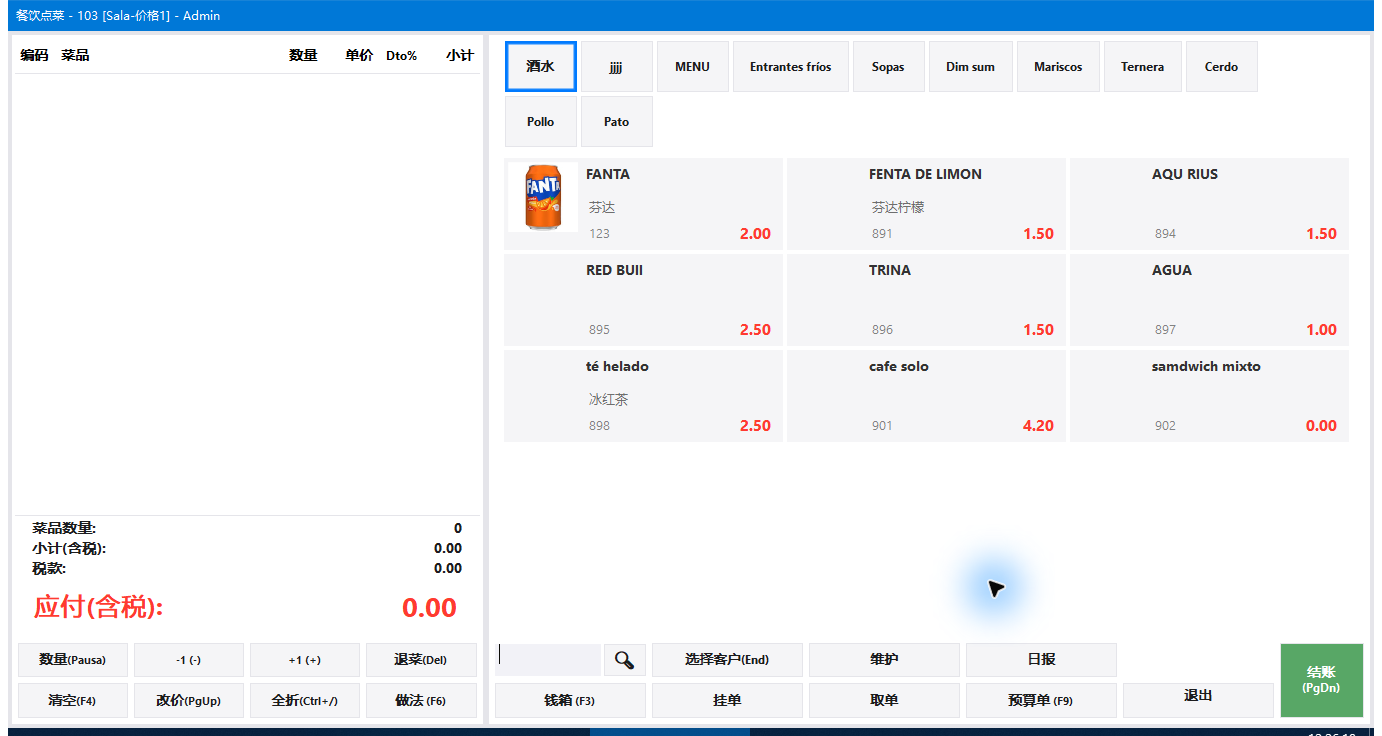Click the green 结账 (PgDn) checkout button

[1321, 680]
